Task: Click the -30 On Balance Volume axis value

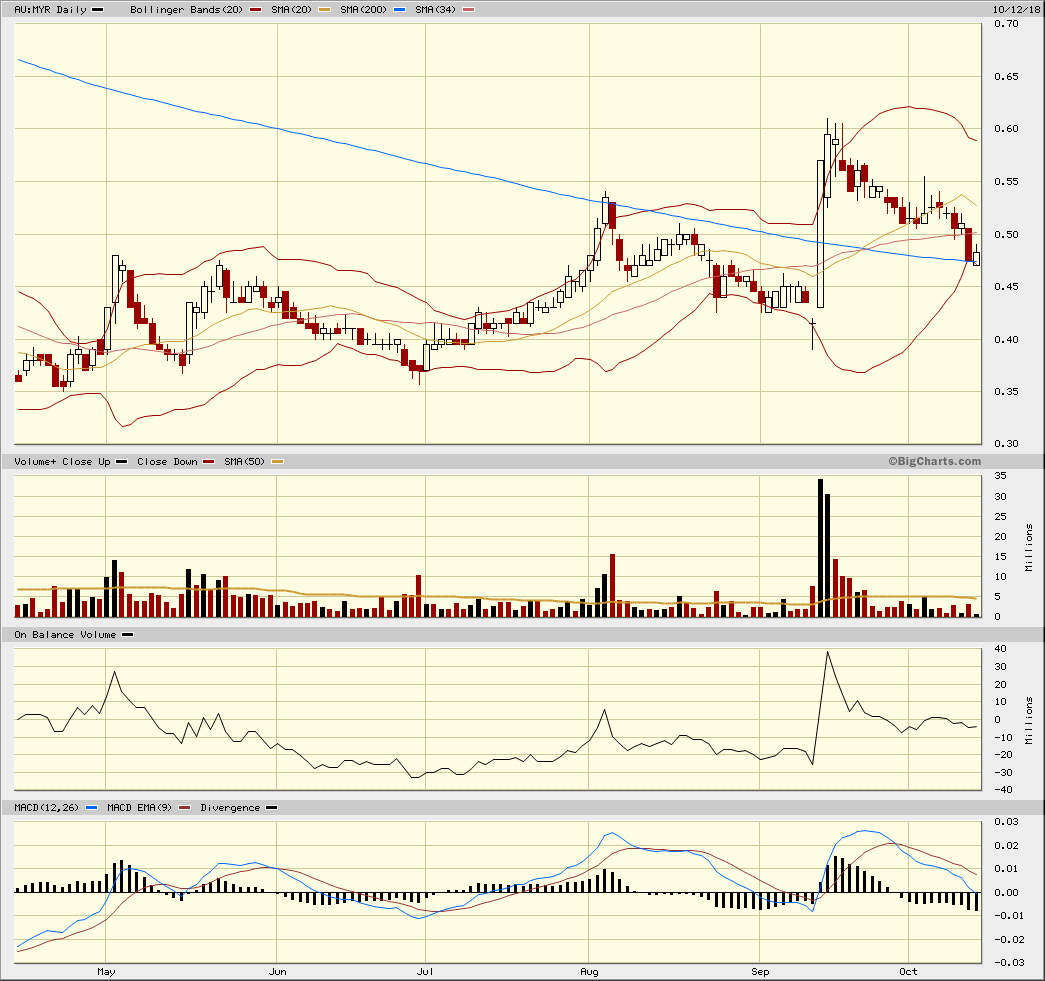Action: (1003, 772)
